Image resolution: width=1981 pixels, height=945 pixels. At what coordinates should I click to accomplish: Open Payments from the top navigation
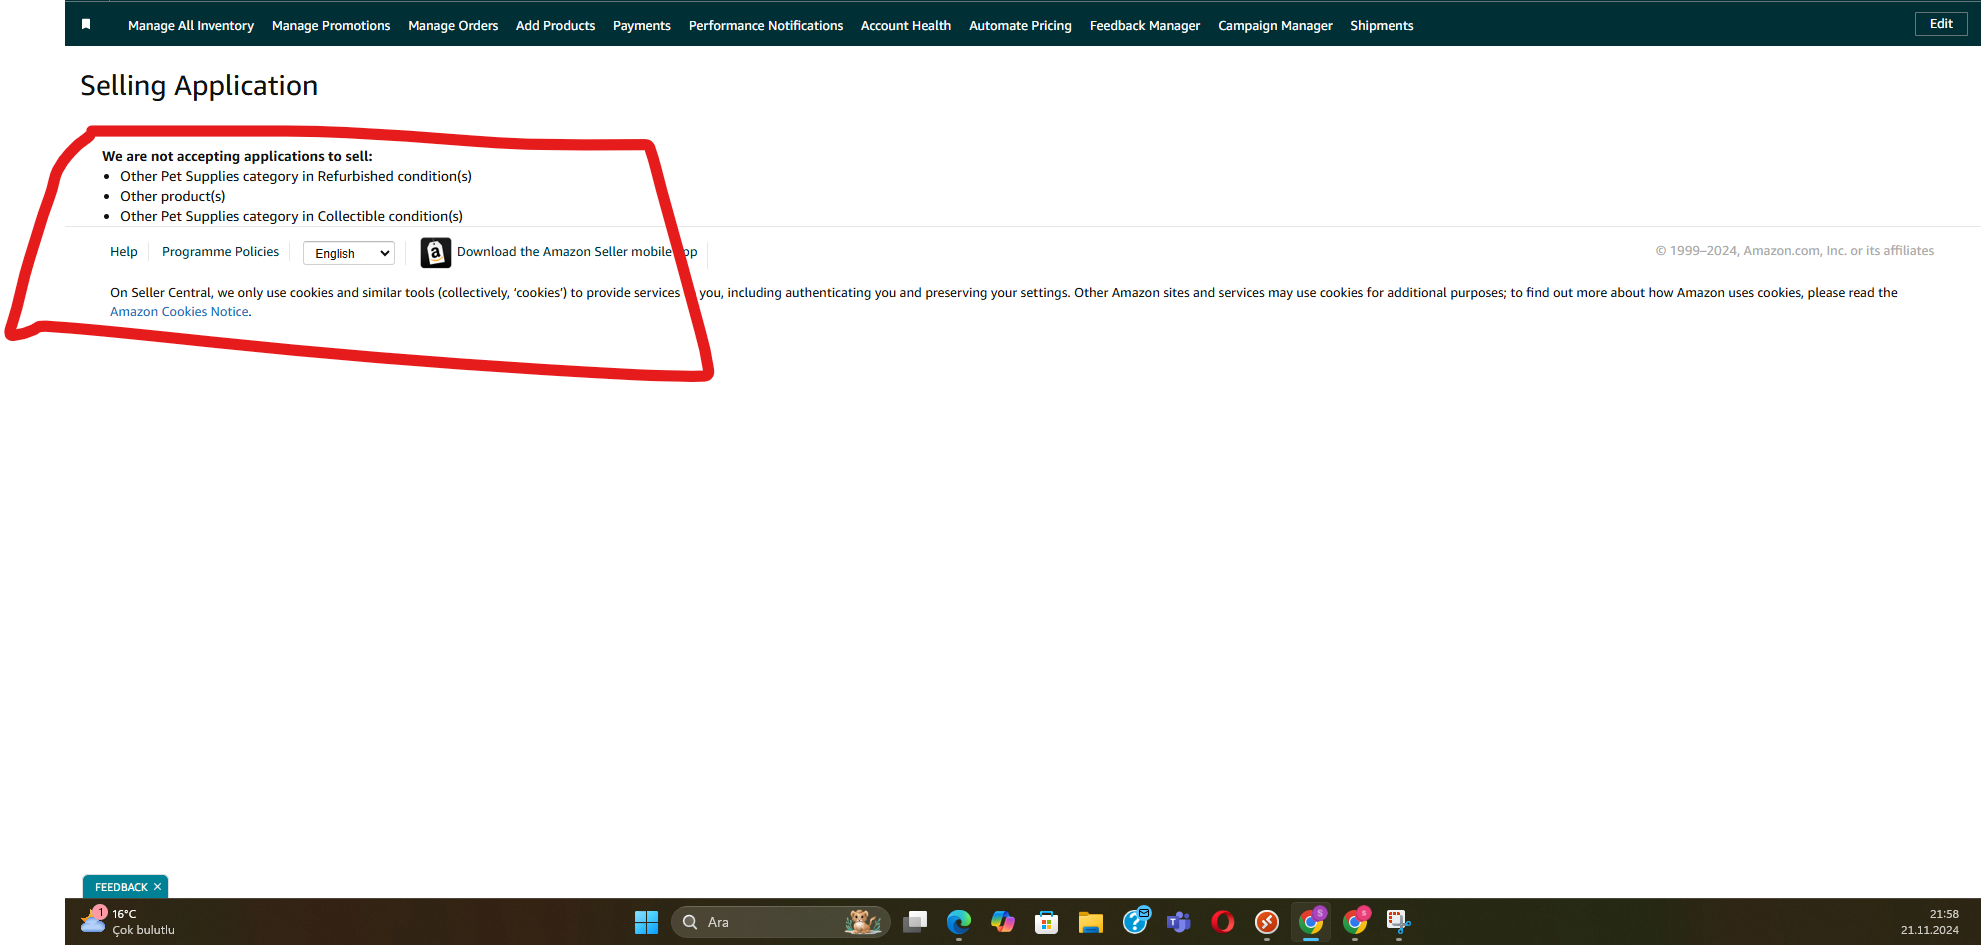642,25
